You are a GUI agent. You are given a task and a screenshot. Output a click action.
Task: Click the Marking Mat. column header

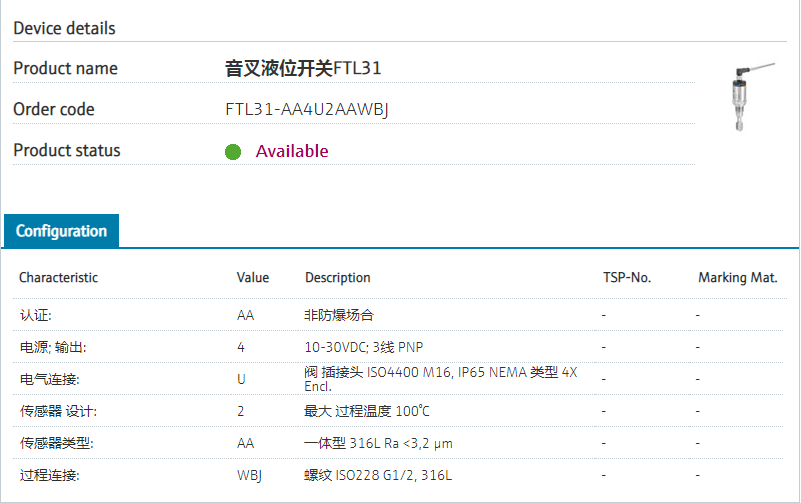(737, 277)
